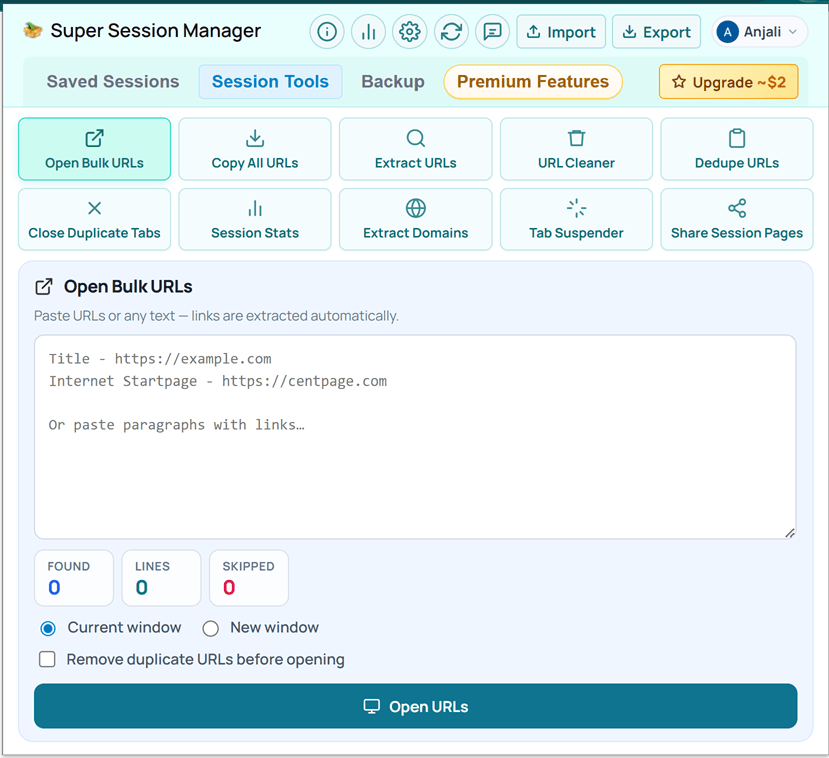Open the feedback message icon
The width and height of the screenshot is (829, 758).
pyautogui.click(x=492, y=32)
